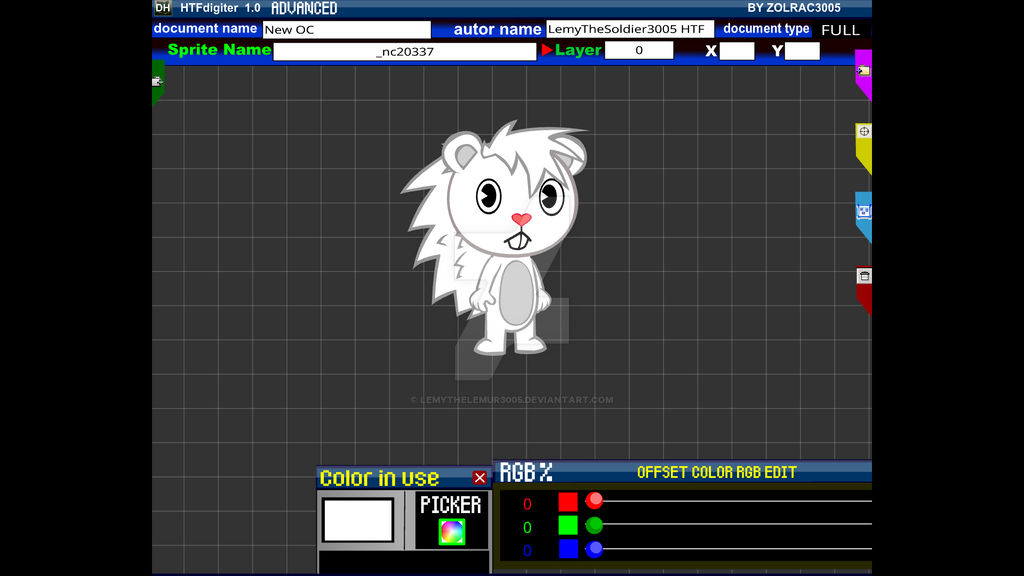This screenshot has height=576, width=1024.
Task: Click the red value 0
Action: pyautogui.click(x=527, y=504)
